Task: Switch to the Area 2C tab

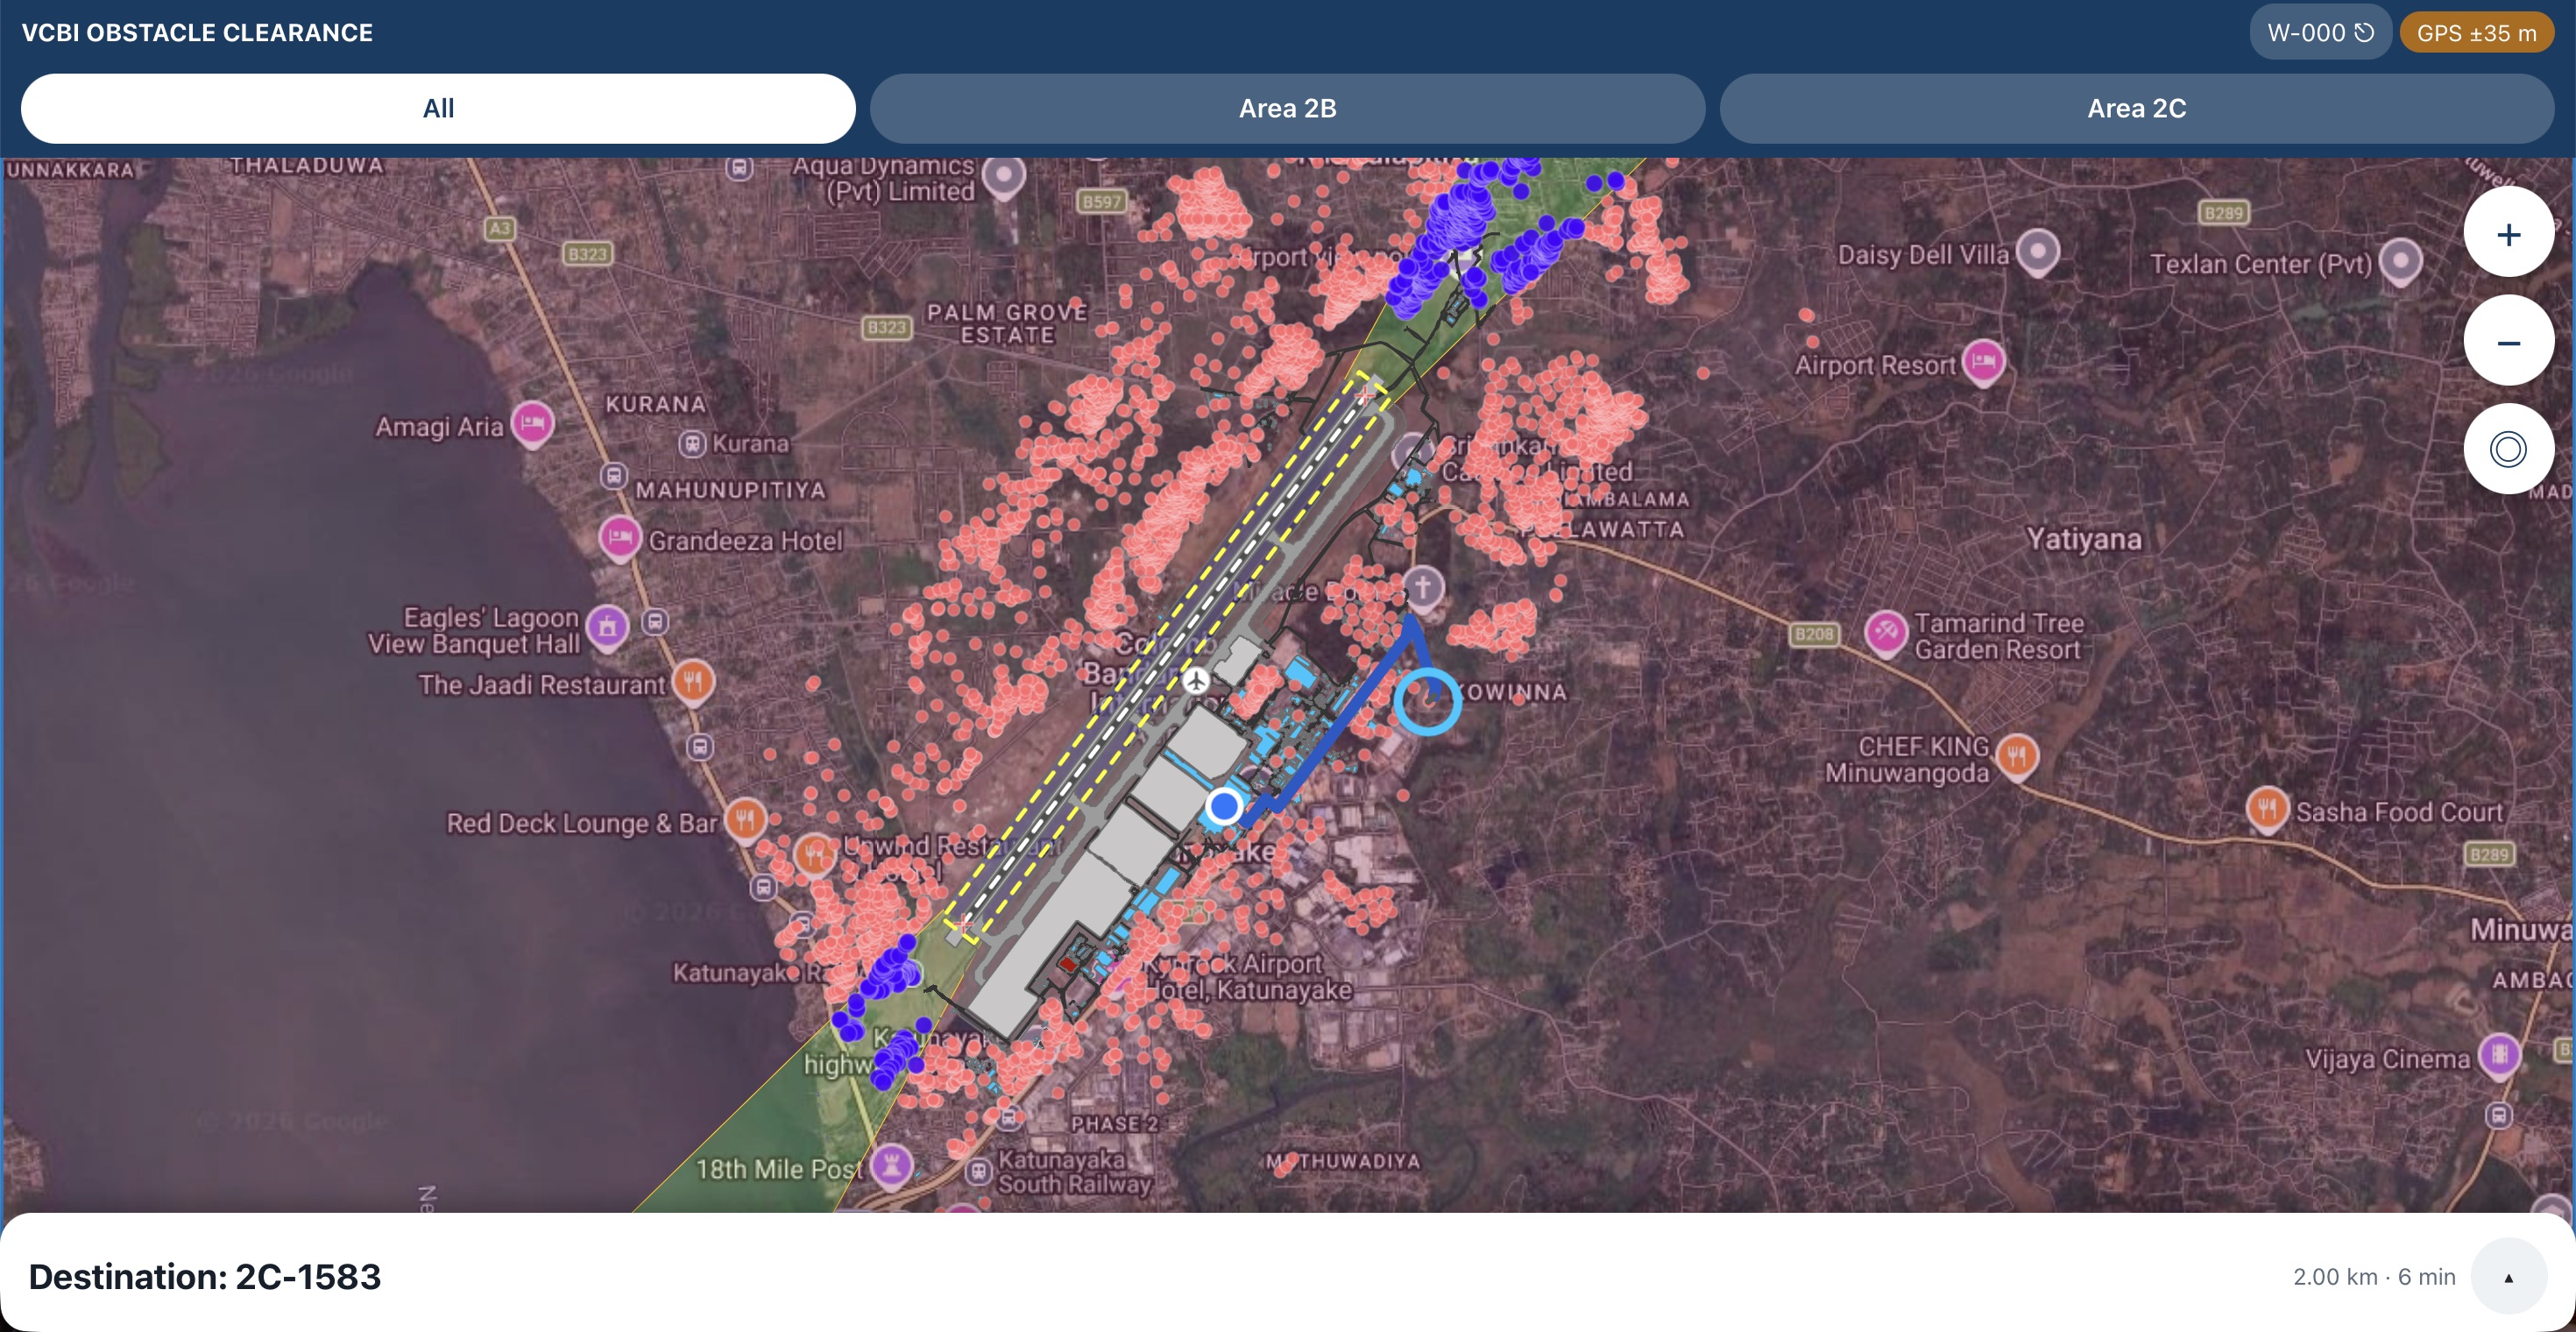Action: (2136, 108)
